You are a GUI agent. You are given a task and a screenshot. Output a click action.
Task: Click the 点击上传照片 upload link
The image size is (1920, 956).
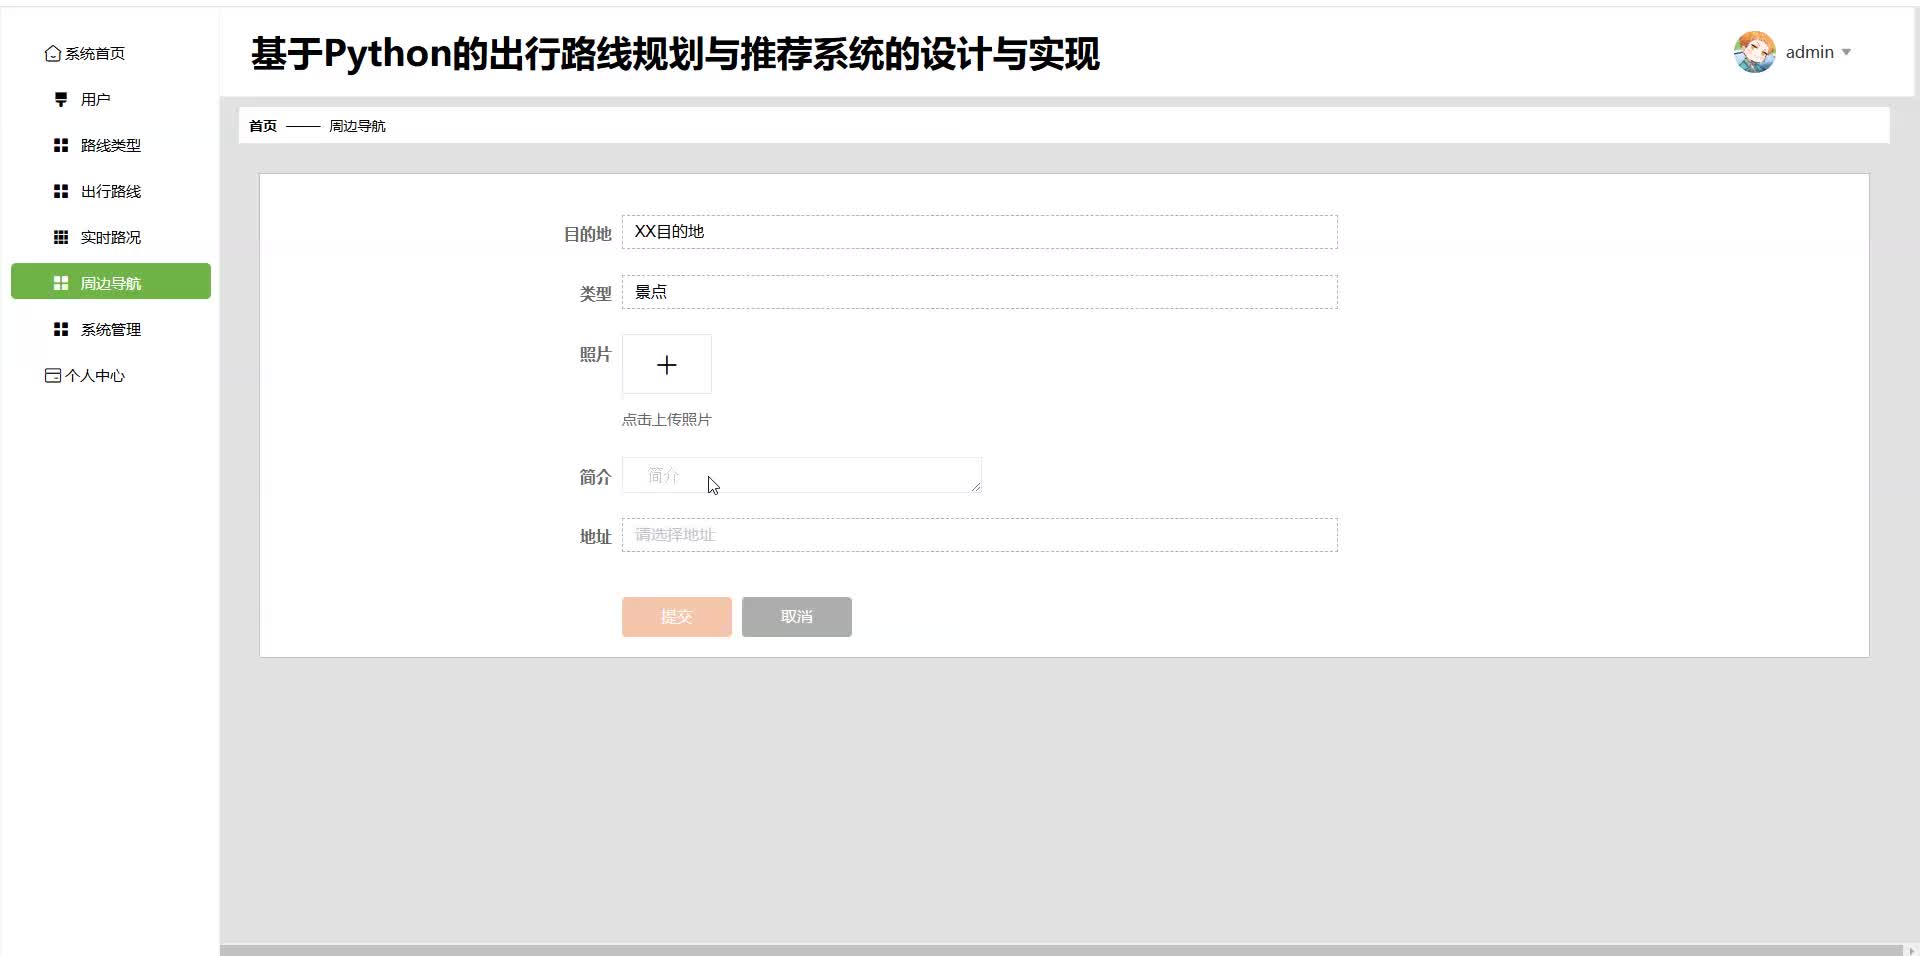(x=666, y=419)
